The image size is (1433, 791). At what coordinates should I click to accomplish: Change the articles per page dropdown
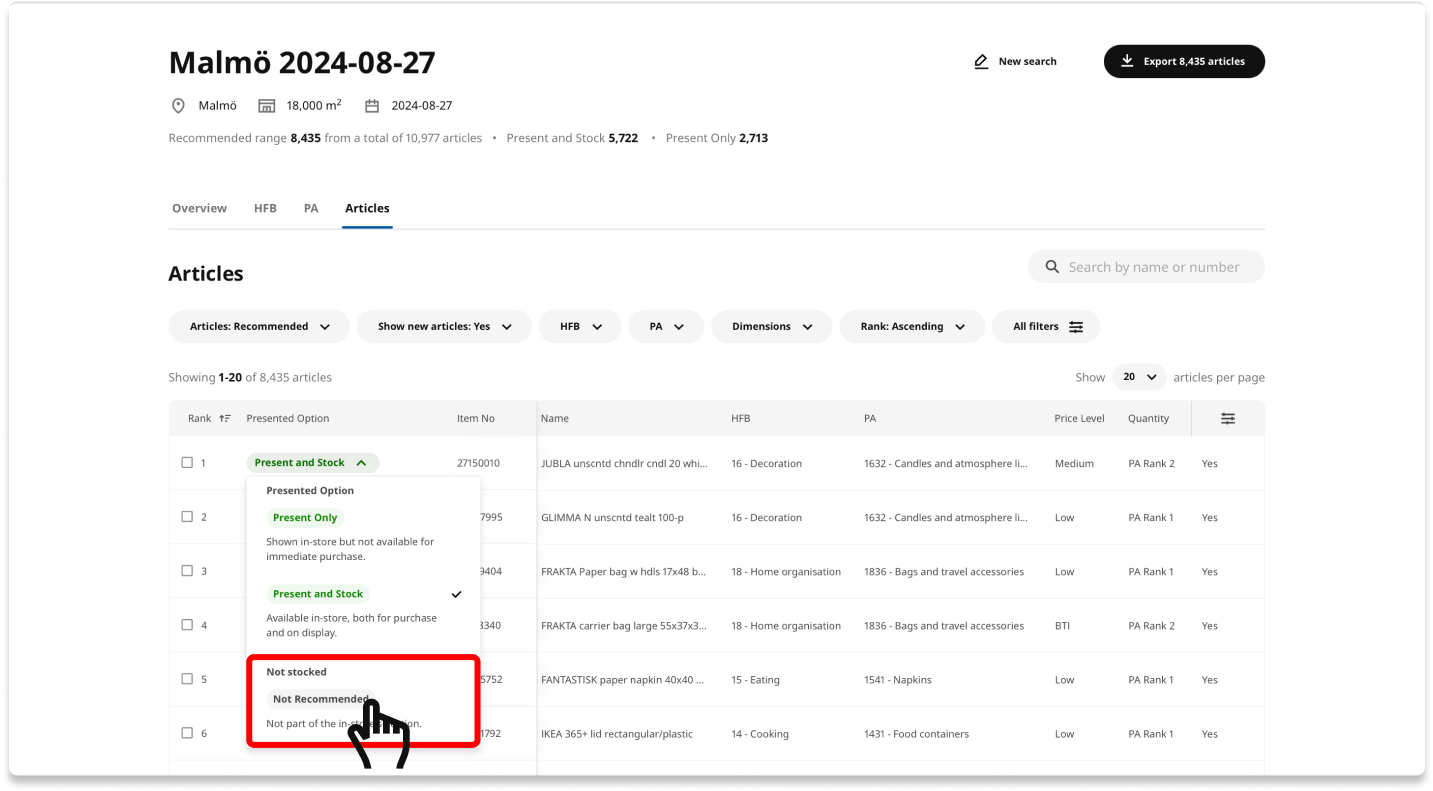click(x=1139, y=377)
